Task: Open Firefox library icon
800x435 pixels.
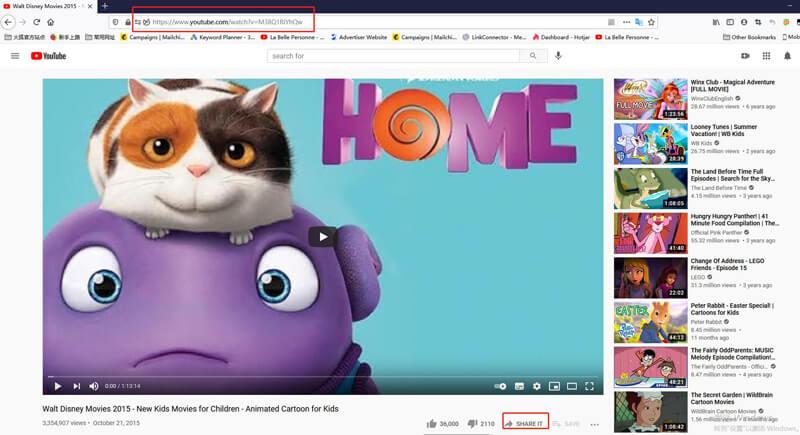Action: [716, 22]
